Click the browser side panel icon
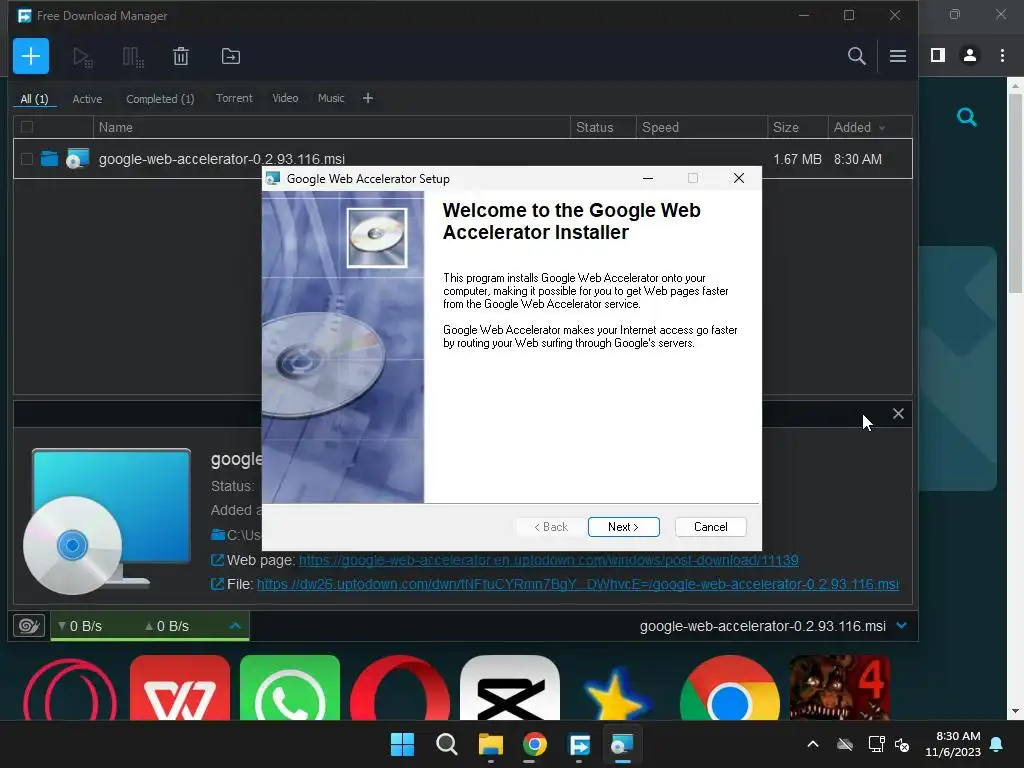Screen dimensions: 1024x768 coord(938,56)
